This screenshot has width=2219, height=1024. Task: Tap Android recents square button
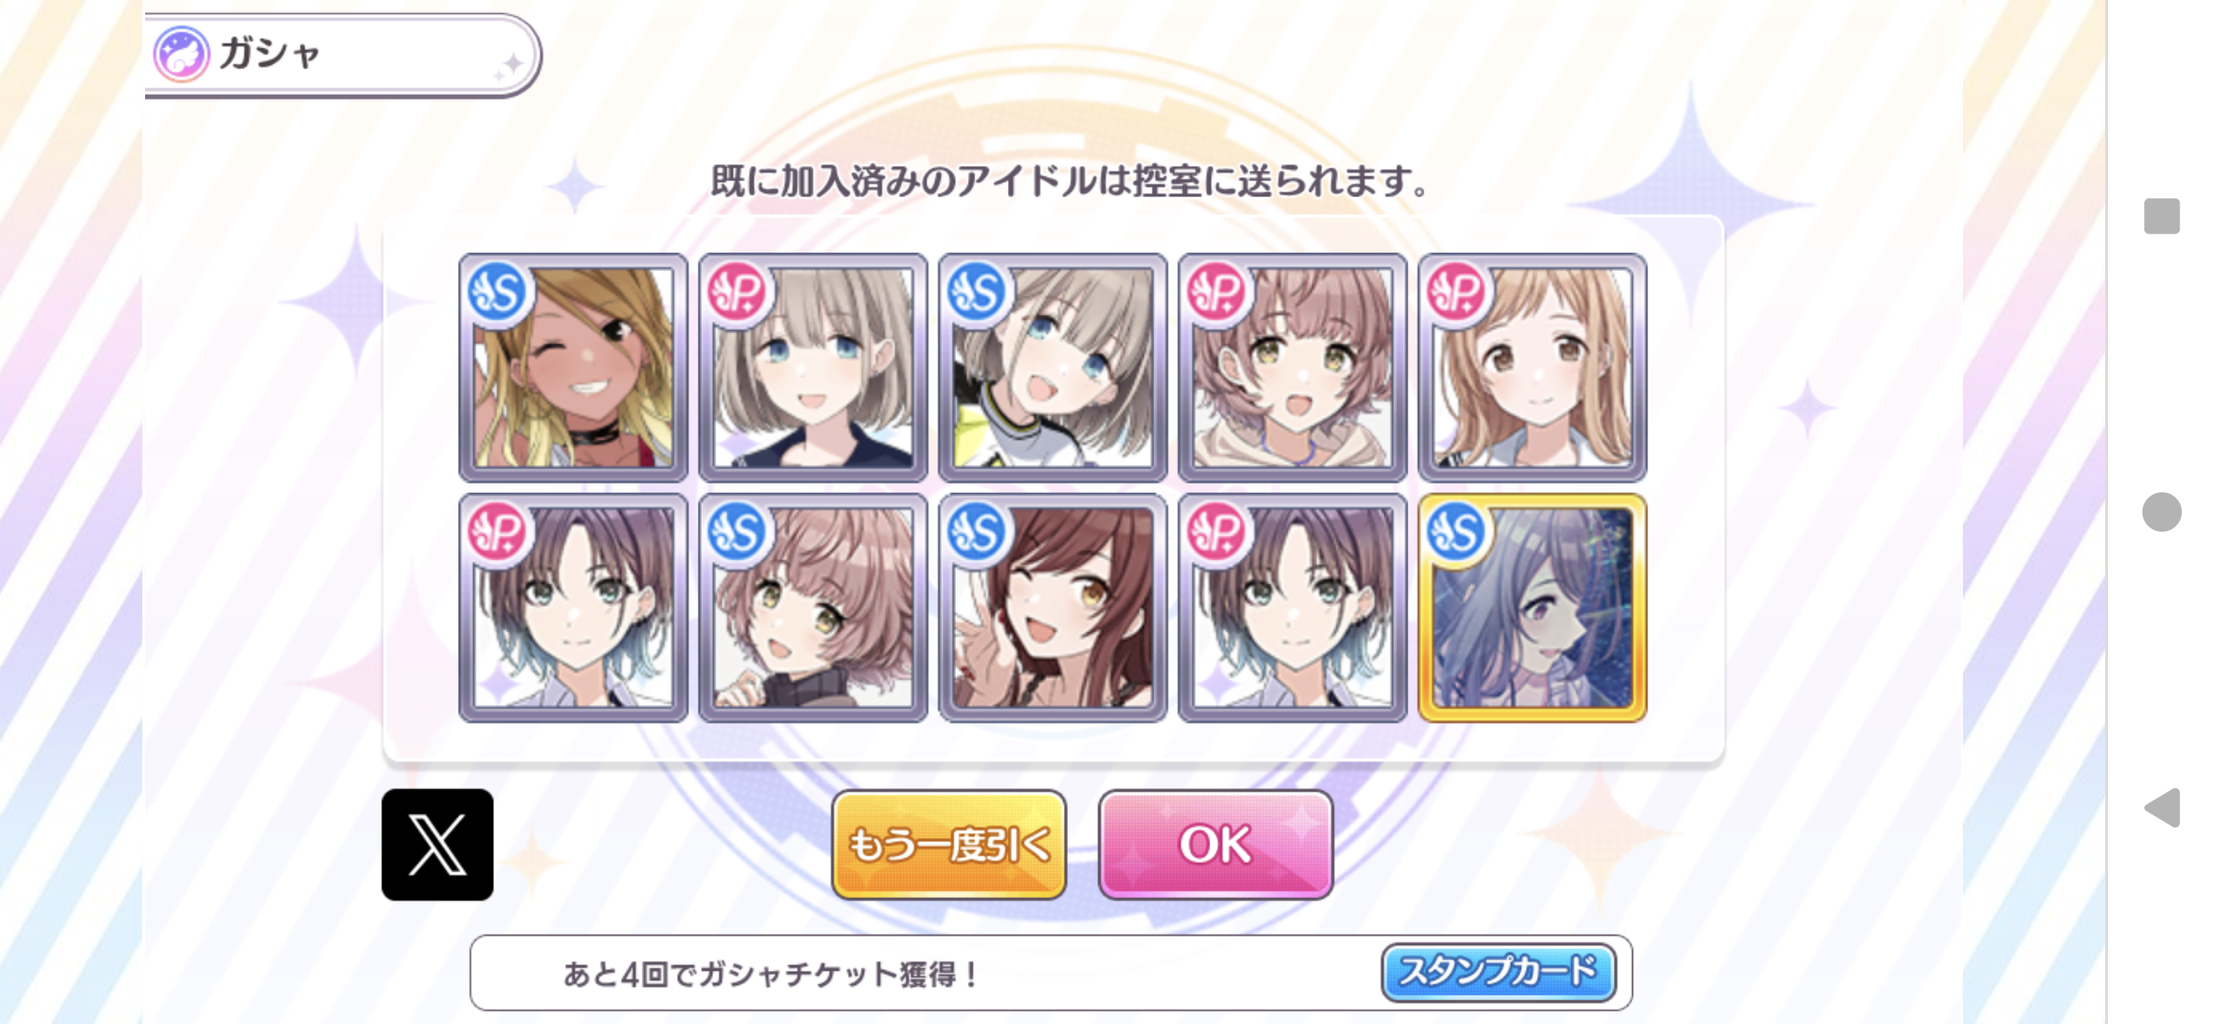pos(2161,216)
